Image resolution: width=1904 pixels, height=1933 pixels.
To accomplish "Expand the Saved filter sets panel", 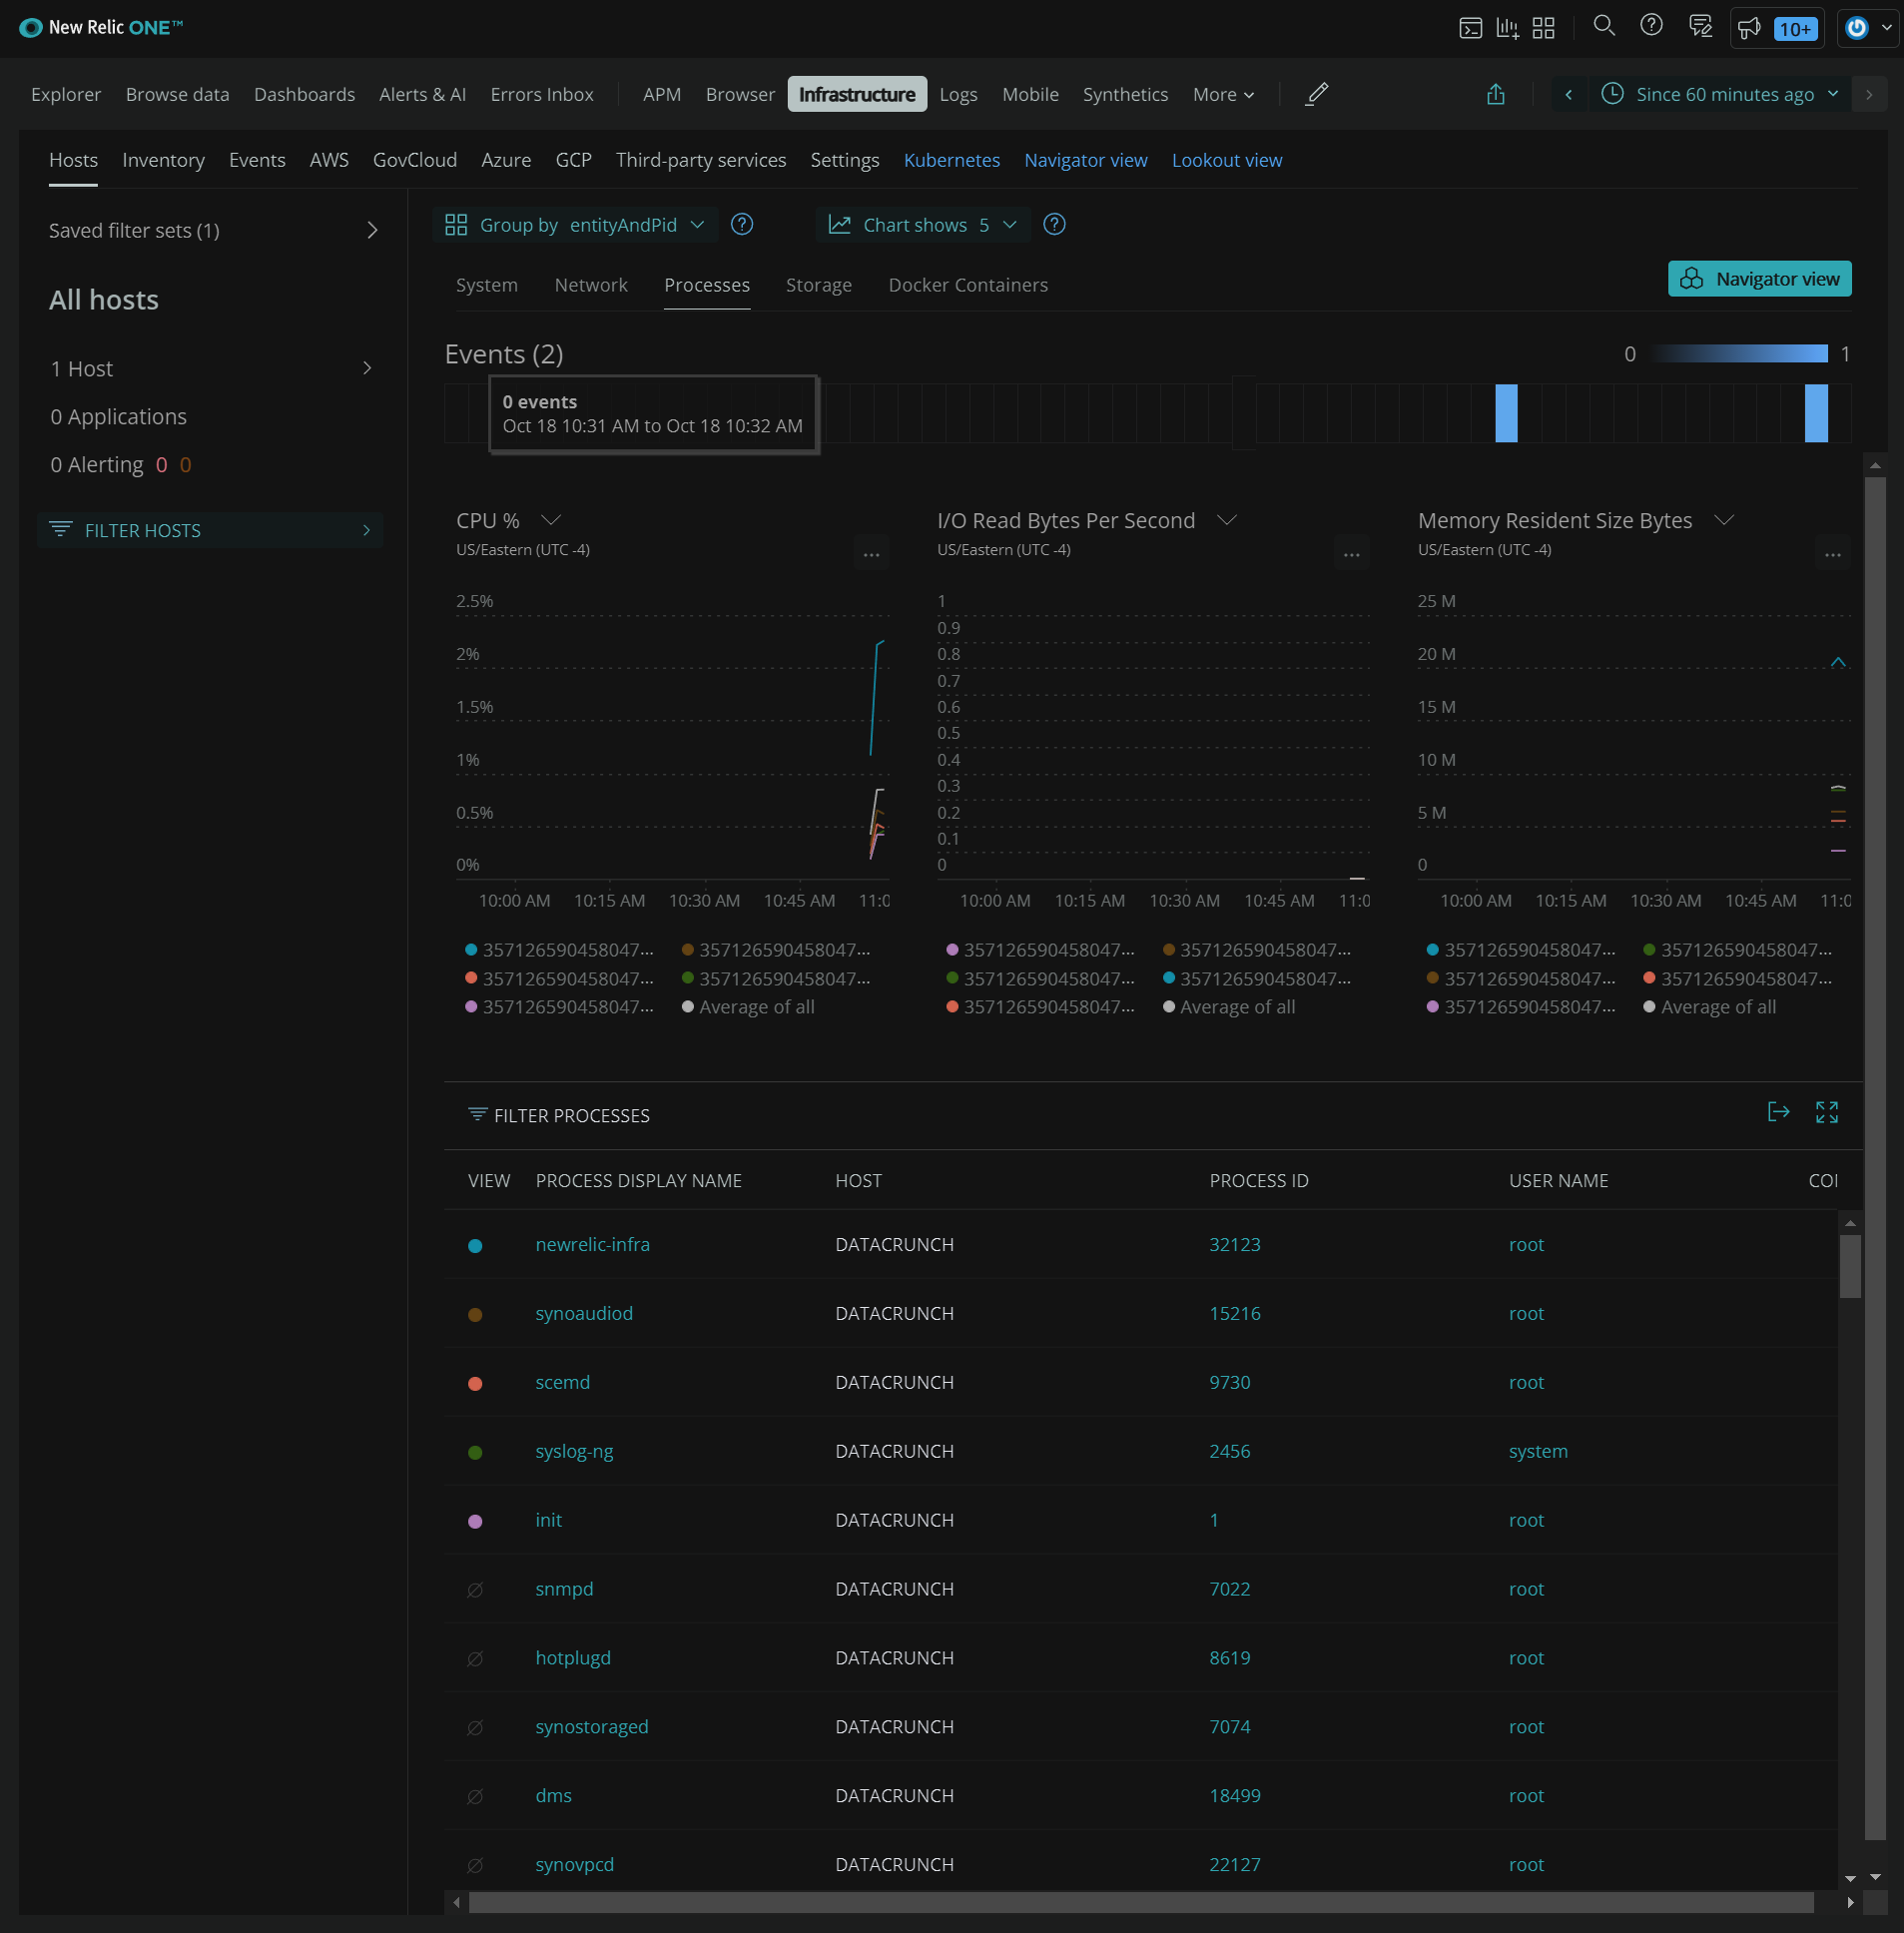I will pos(214,230).
